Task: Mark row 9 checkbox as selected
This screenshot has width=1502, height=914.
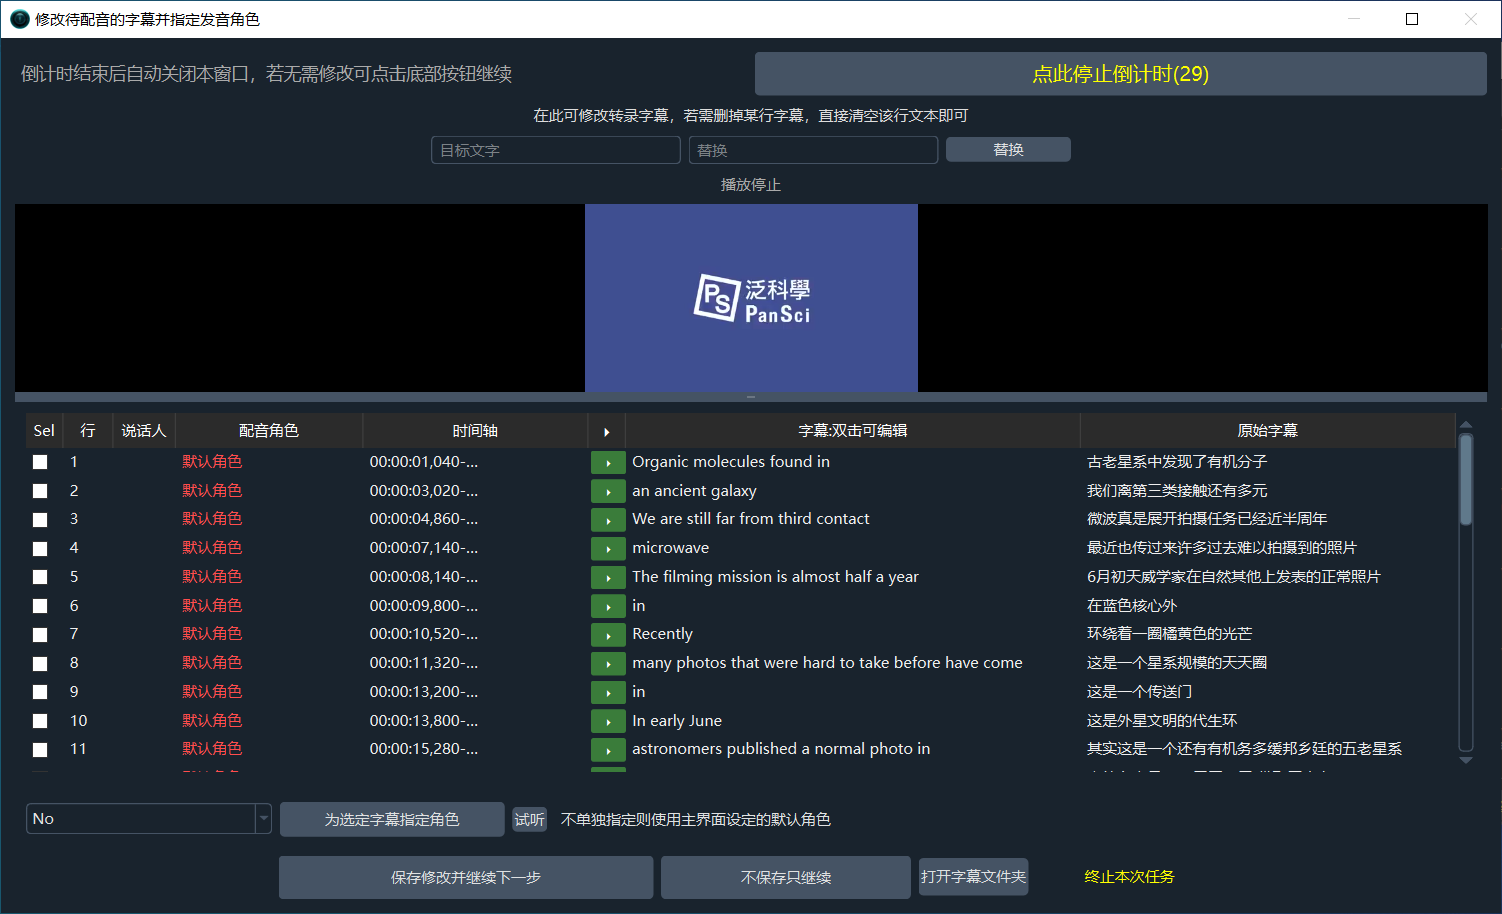Action: pos(40,692)
